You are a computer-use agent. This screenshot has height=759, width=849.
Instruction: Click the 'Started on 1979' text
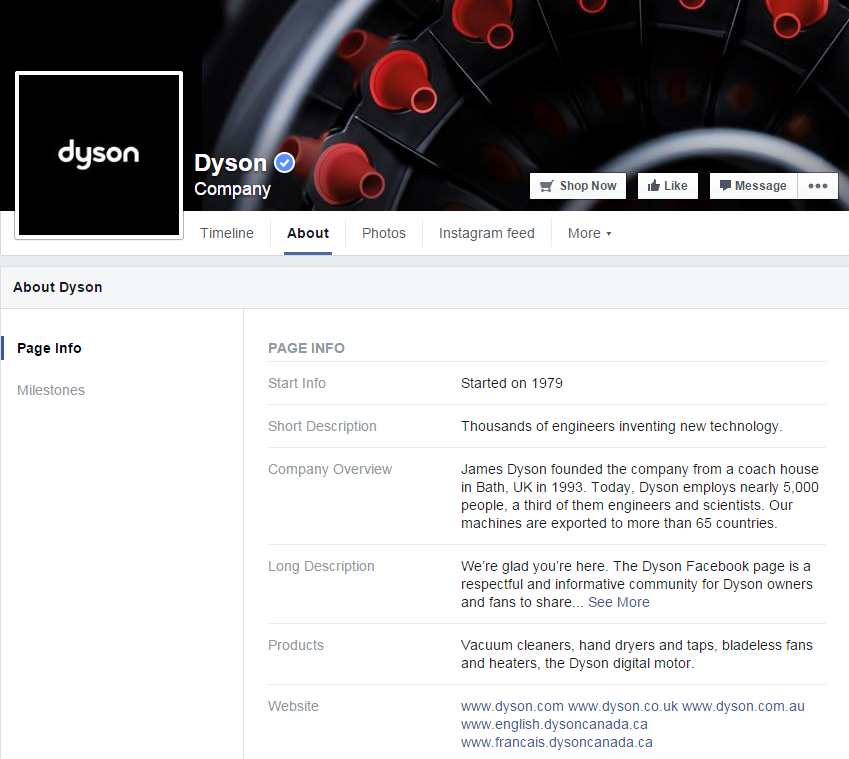click(512, 383)
